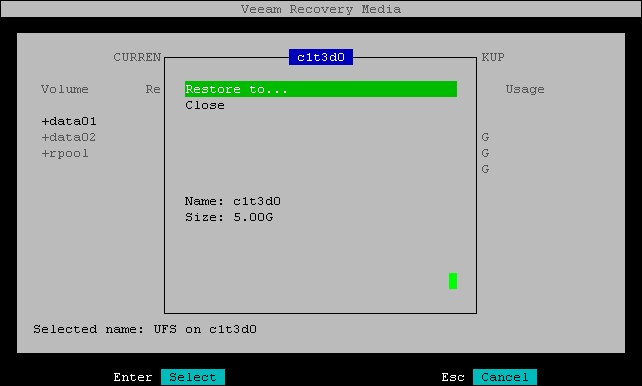This screenshot has width=642, height=386.
Task: Select the 'Restore to...' menu option
Action: 321,89
